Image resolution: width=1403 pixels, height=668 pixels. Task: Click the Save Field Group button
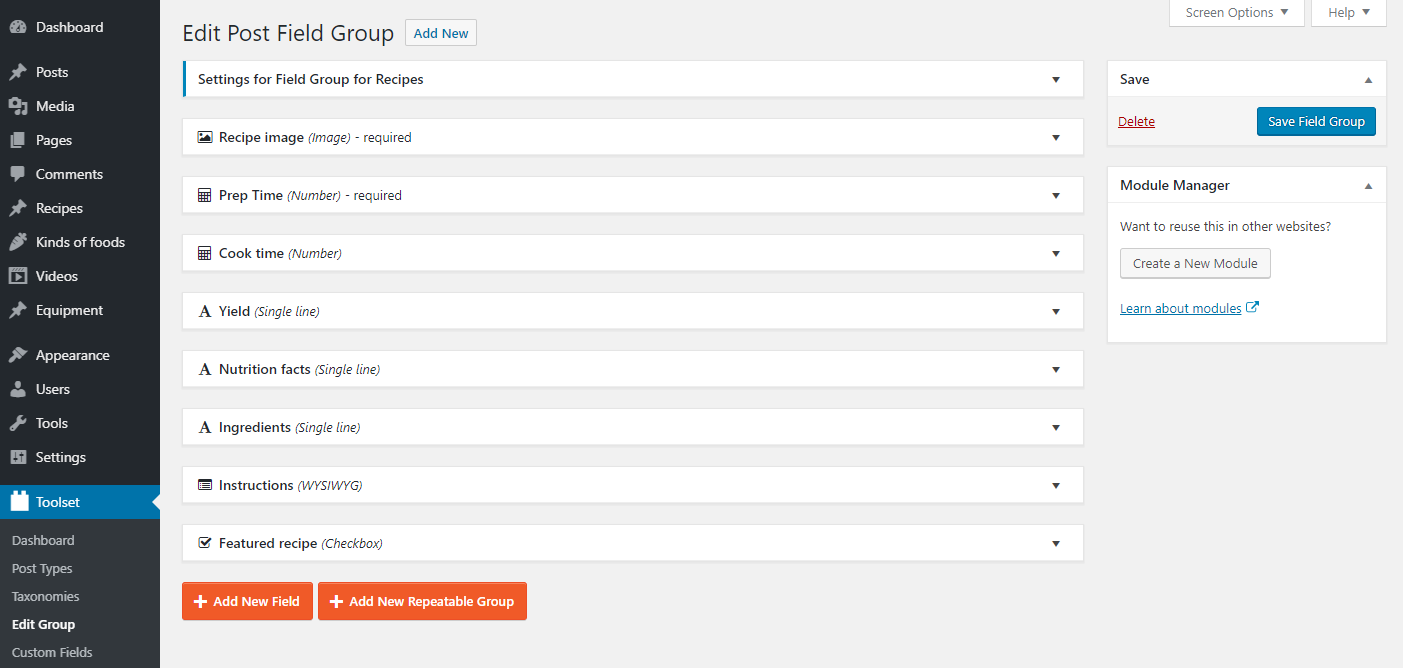click(x=1316, y=122)
